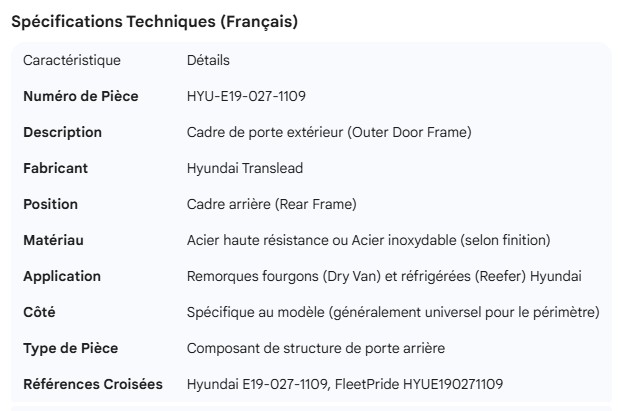The height and width of the screenshot is (411, 619).
Task: Select the "Numéro de Pièce" row label
Action: pos(80,96)
